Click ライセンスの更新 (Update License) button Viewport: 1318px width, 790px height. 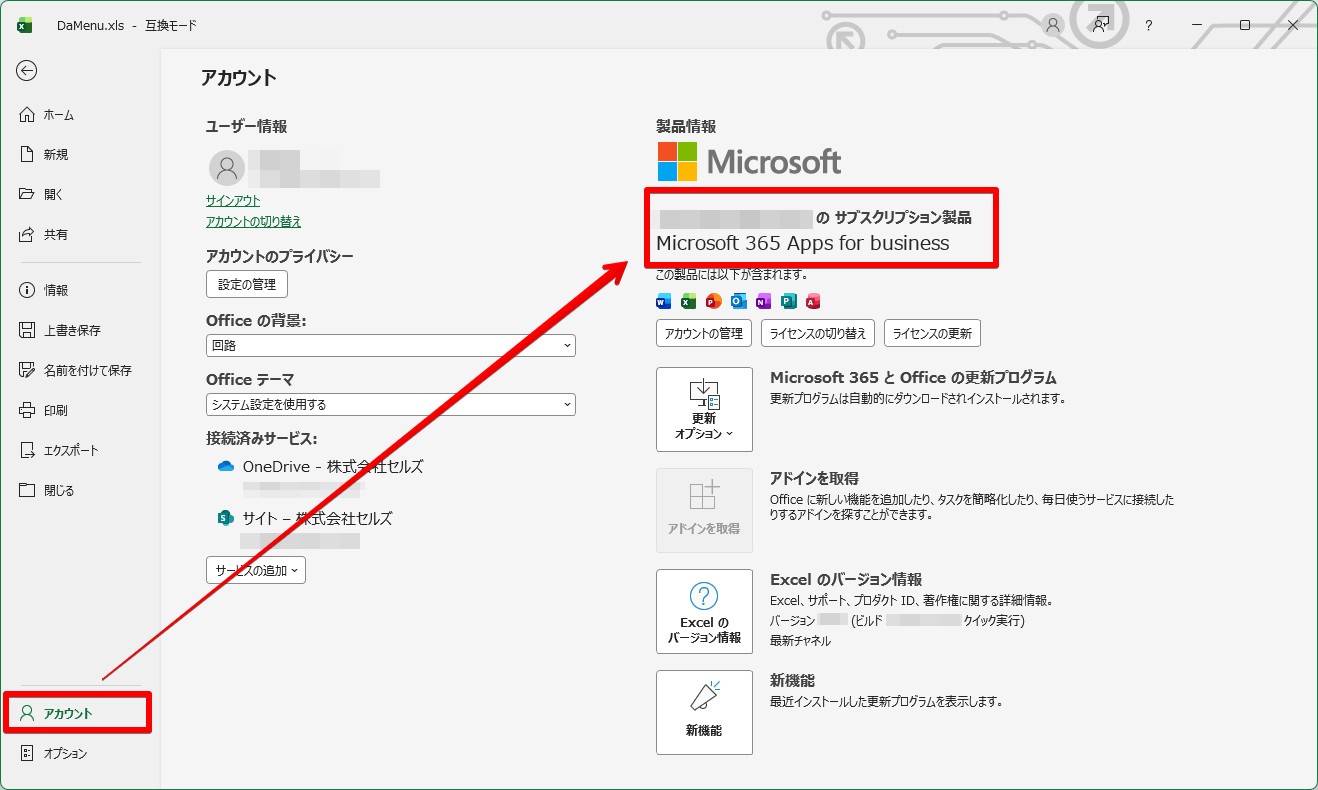pos(932,333)
